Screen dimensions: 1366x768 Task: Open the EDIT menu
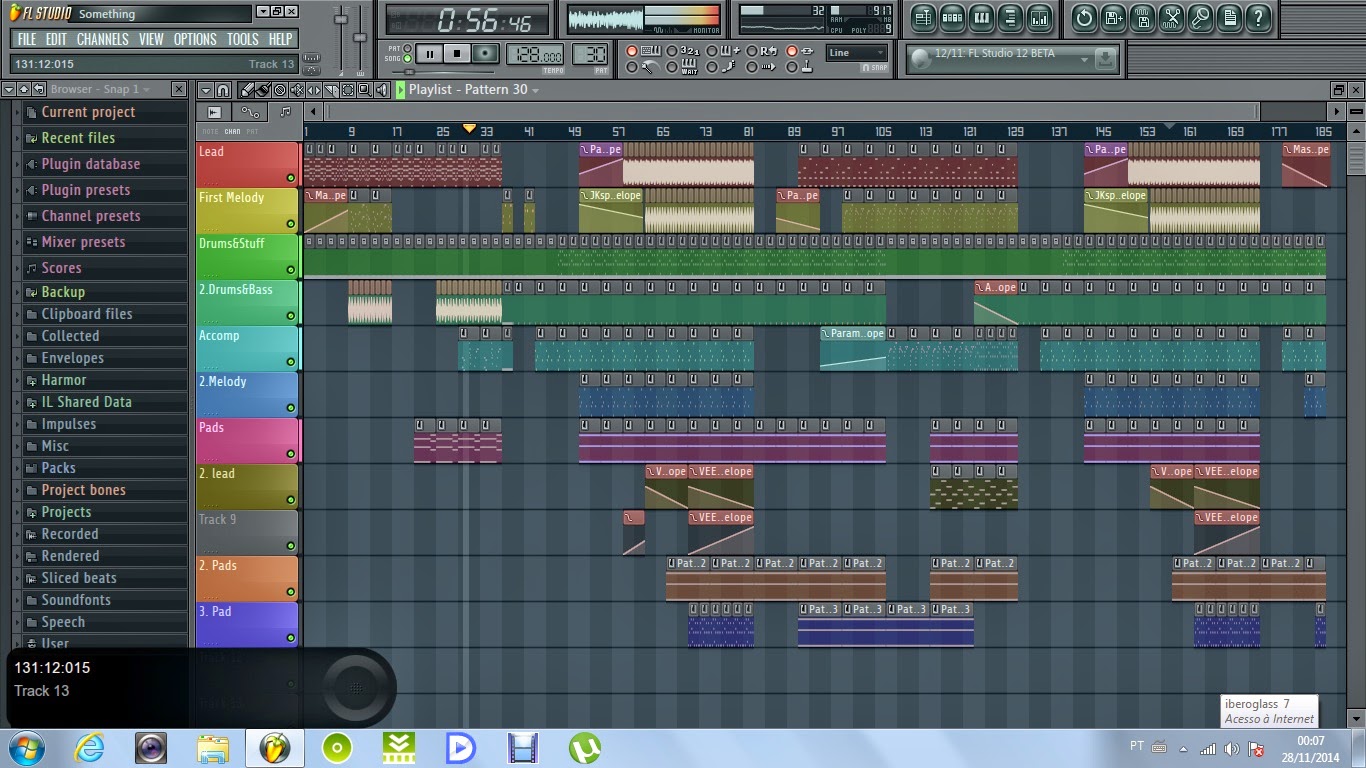click(x=56, y=40)
